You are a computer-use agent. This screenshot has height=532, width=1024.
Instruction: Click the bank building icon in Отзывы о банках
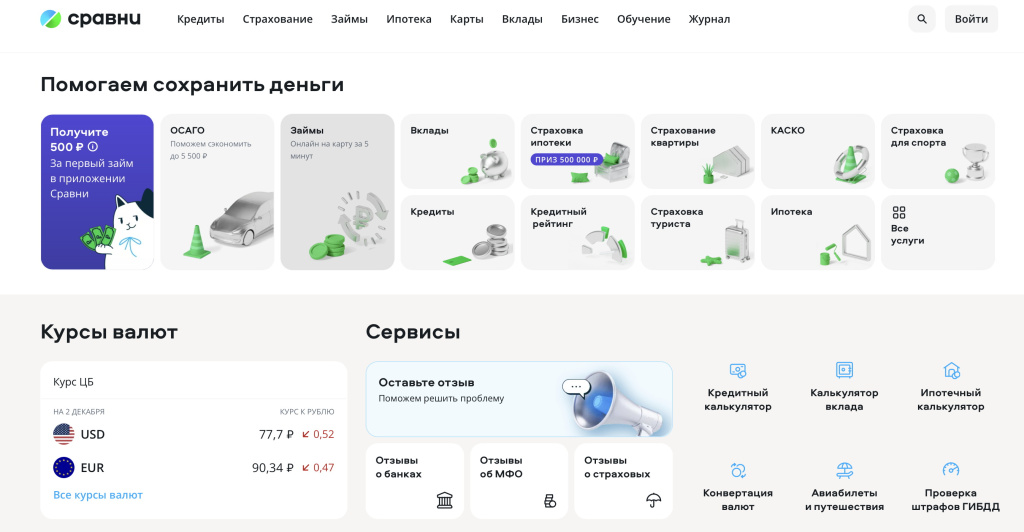444,500
